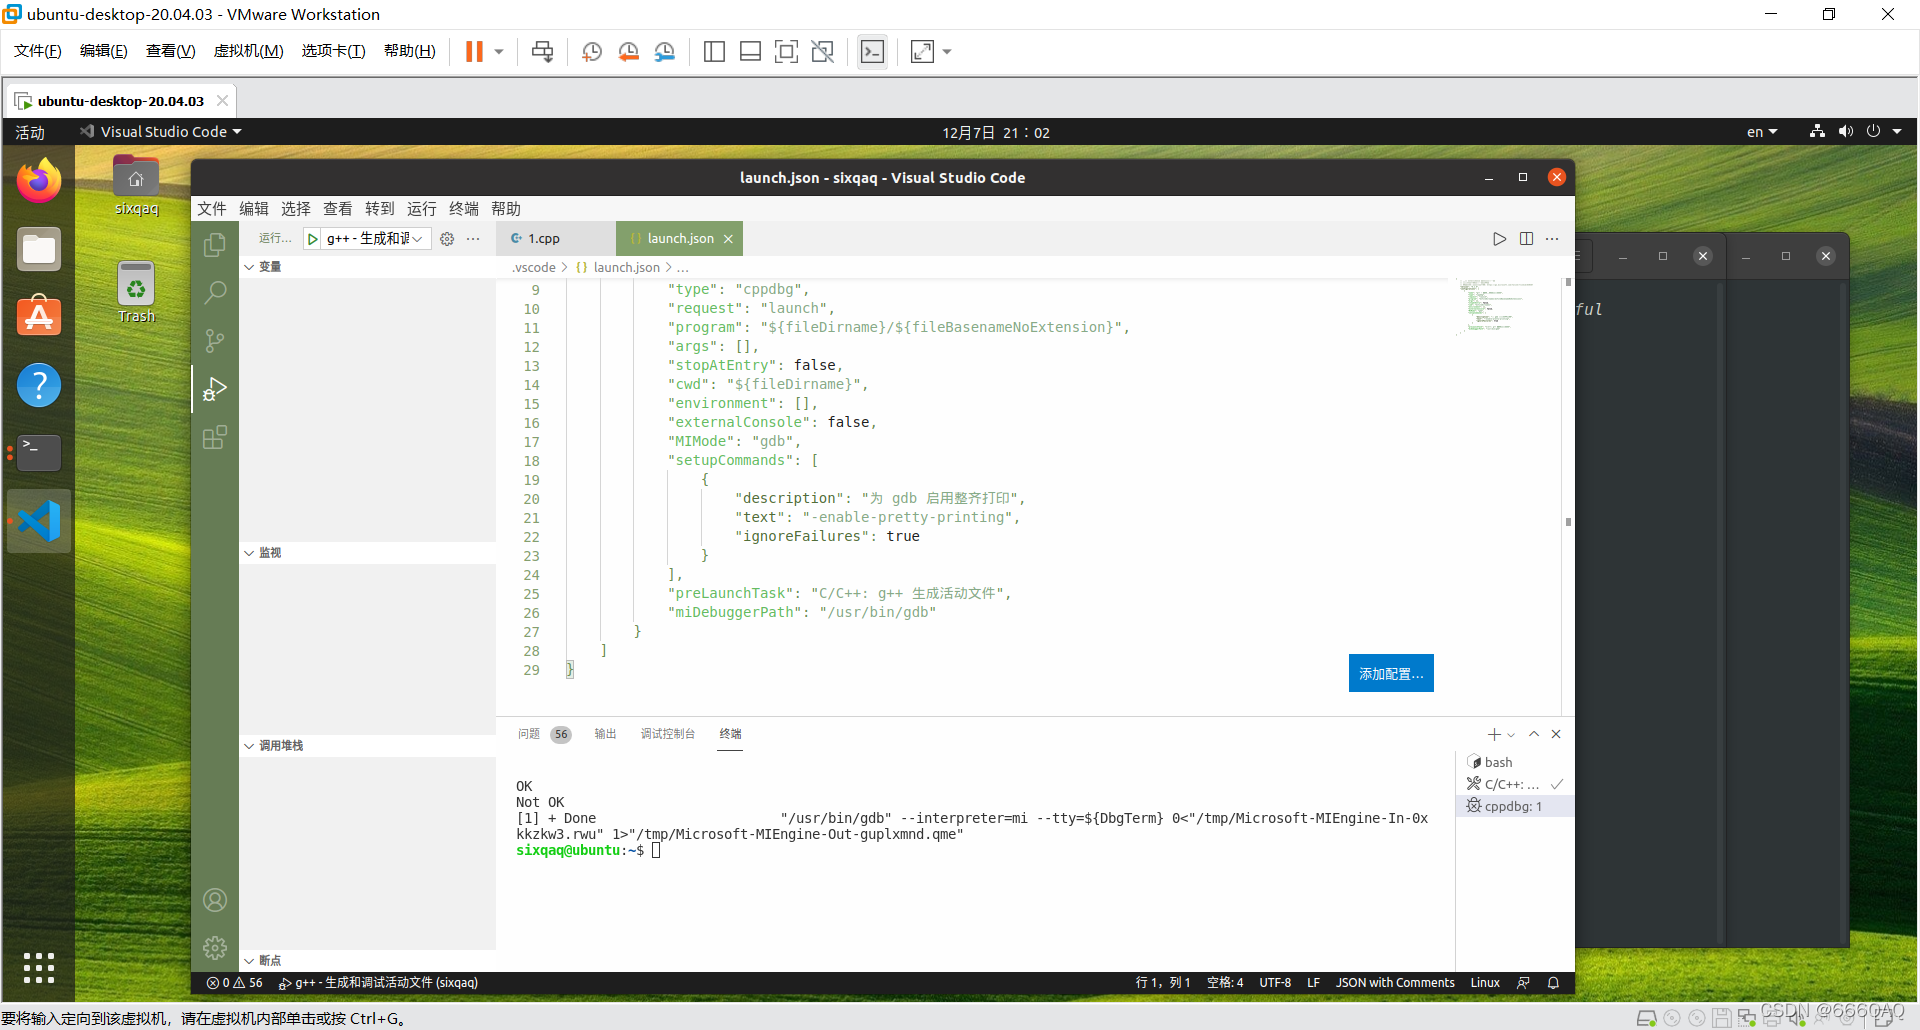Screen dimensions: 1920x1030
Task: Open the 运行 menu in VS Code
Action: (422, 209)
